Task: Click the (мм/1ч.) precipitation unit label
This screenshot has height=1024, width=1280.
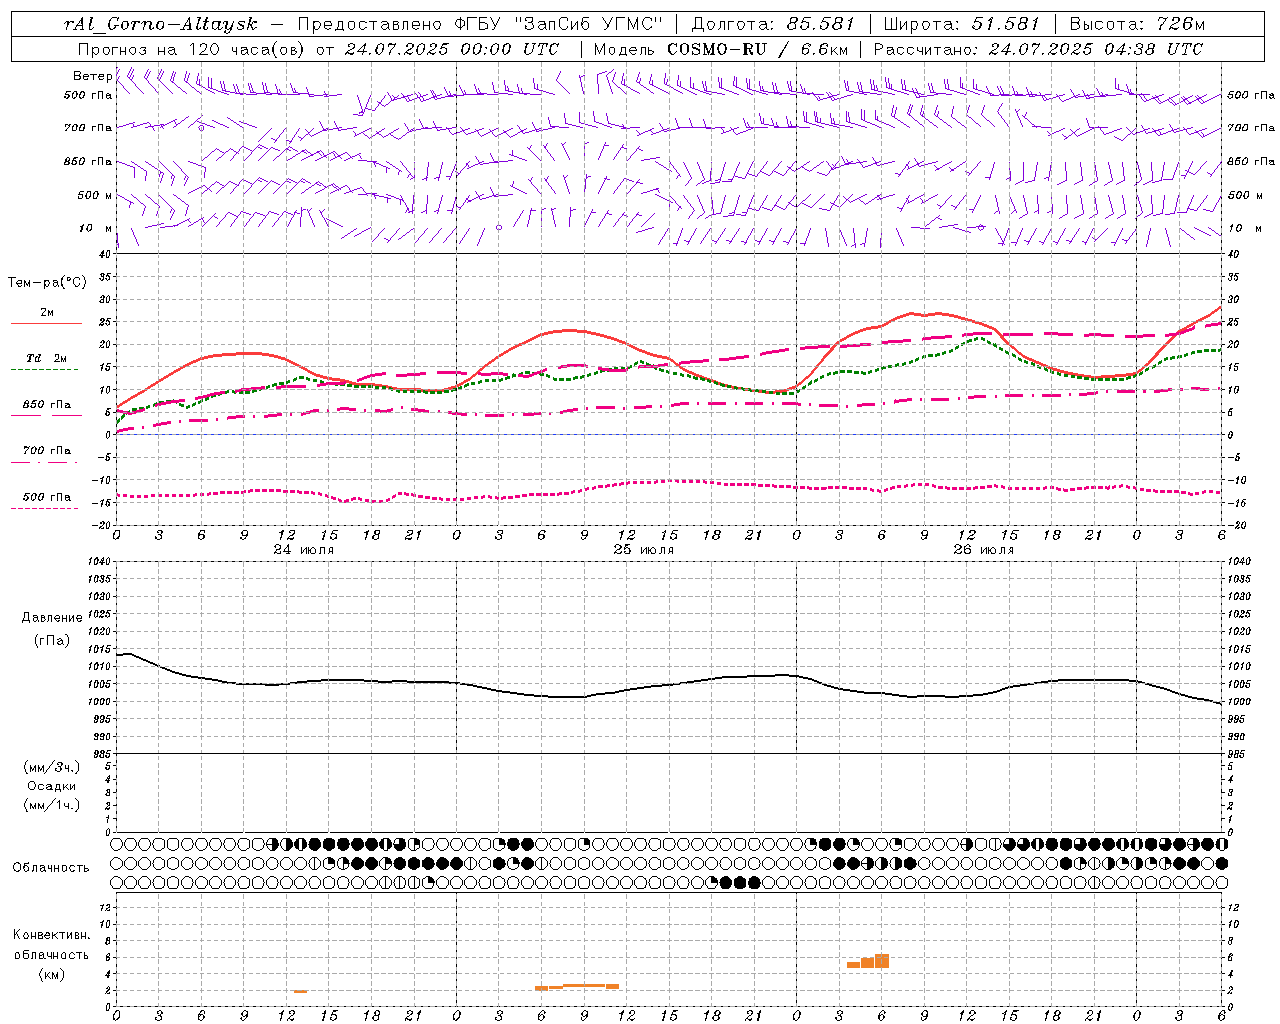Action: click(52, 805)
